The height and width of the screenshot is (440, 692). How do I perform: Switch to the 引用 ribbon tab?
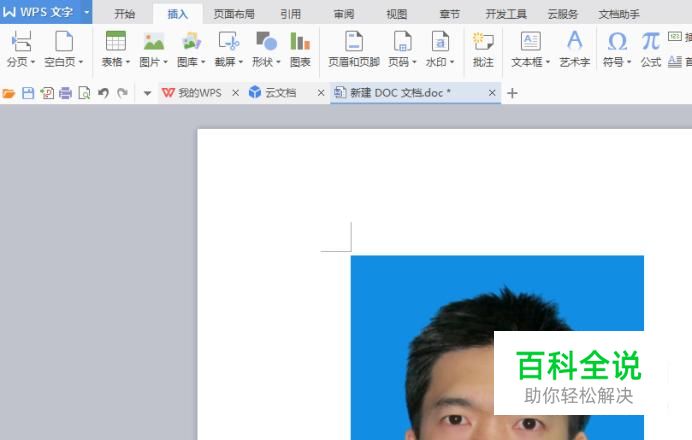(290, 14)
